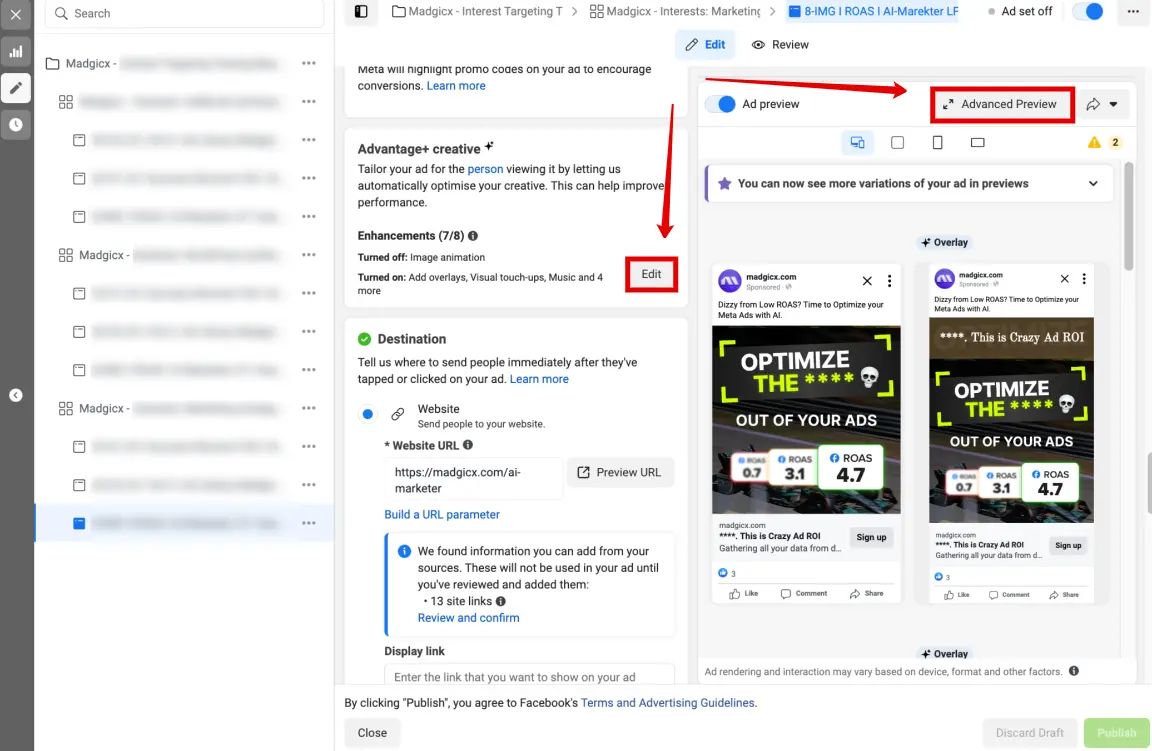Open Build a URL parameter link

coord(442,514)
